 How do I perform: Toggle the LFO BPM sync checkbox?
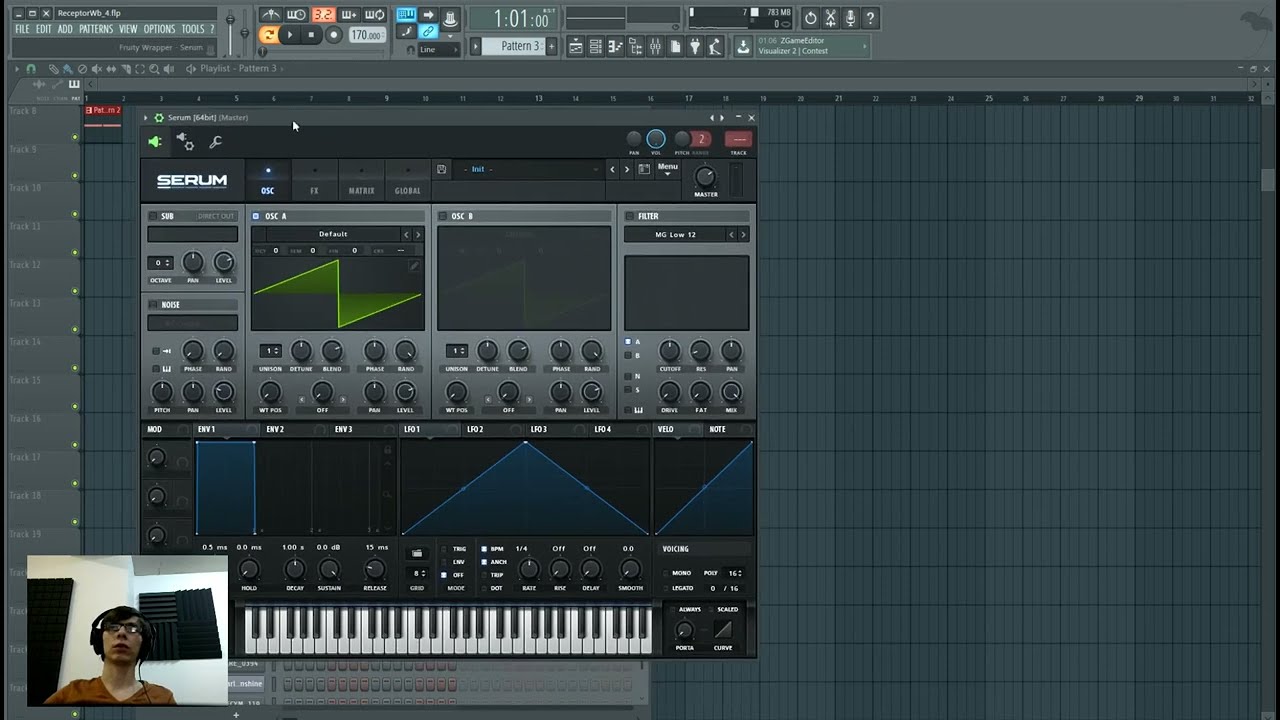(485, 549)
